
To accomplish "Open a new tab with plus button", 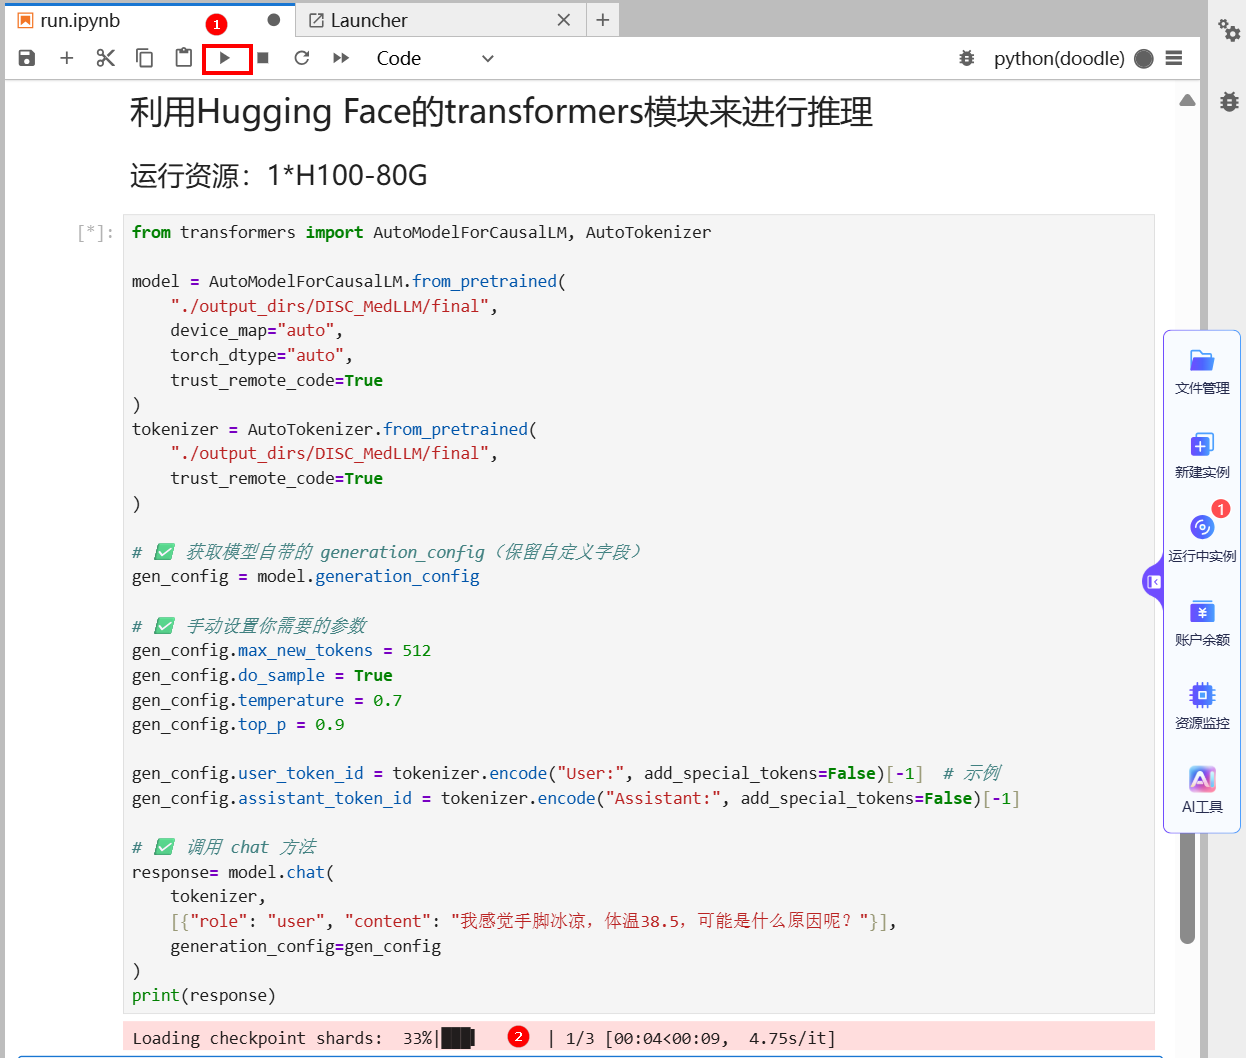I will tap(603, 20).
